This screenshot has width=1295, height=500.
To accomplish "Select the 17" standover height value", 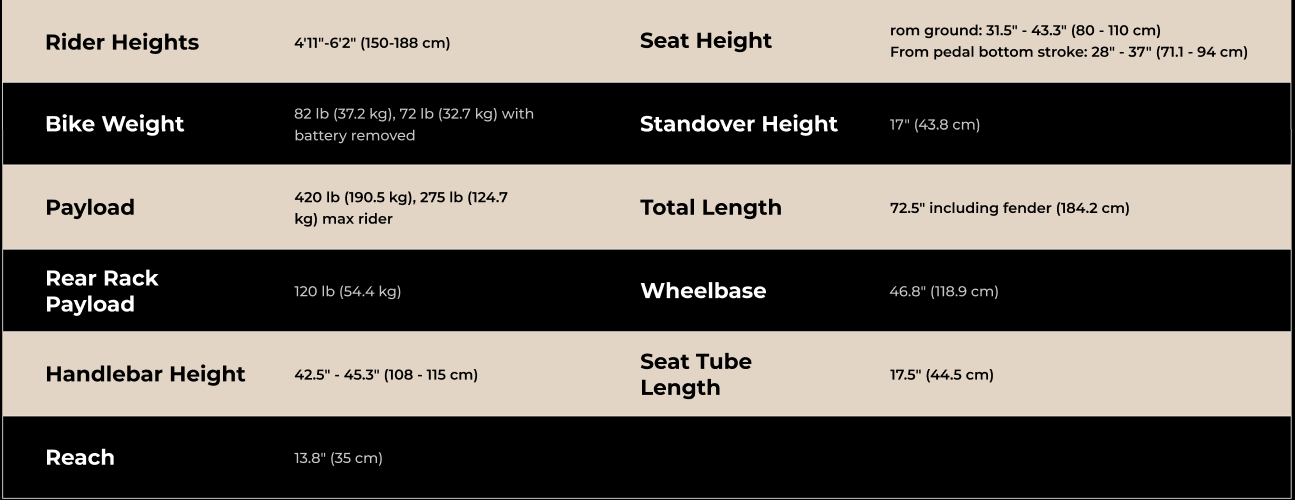I will [x=934, y=125].
